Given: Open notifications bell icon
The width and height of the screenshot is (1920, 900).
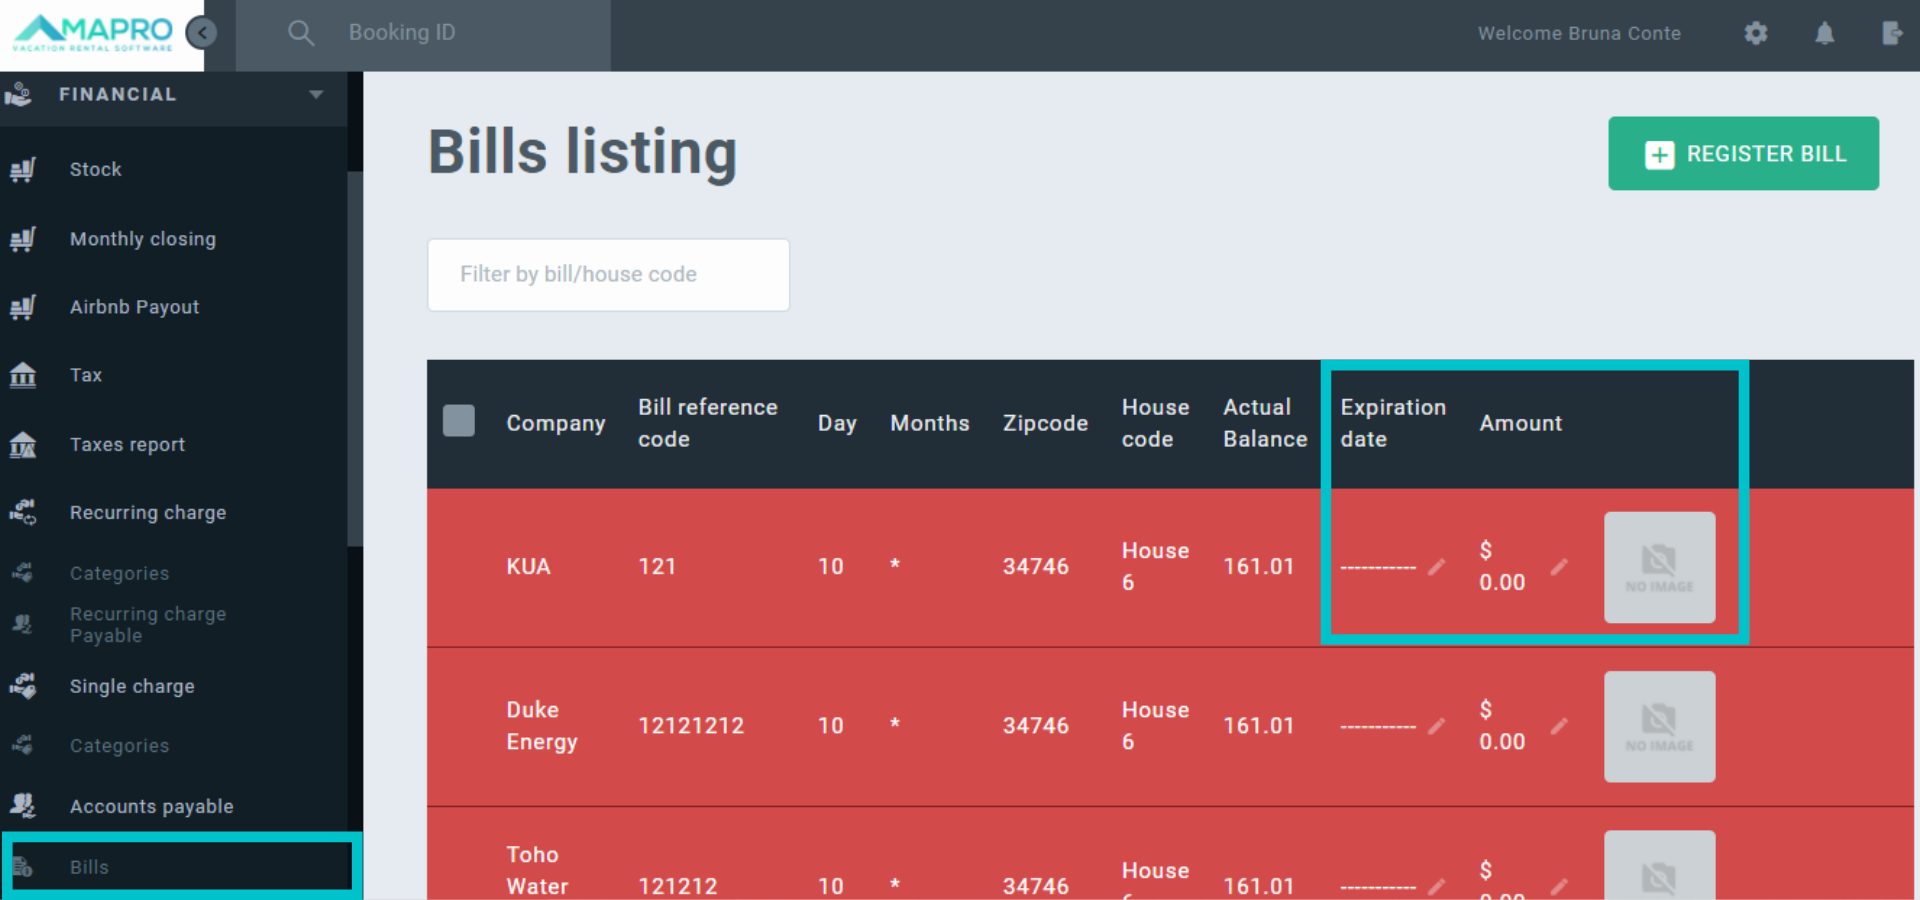Looking at the screenshot, I should point(1824,34).
